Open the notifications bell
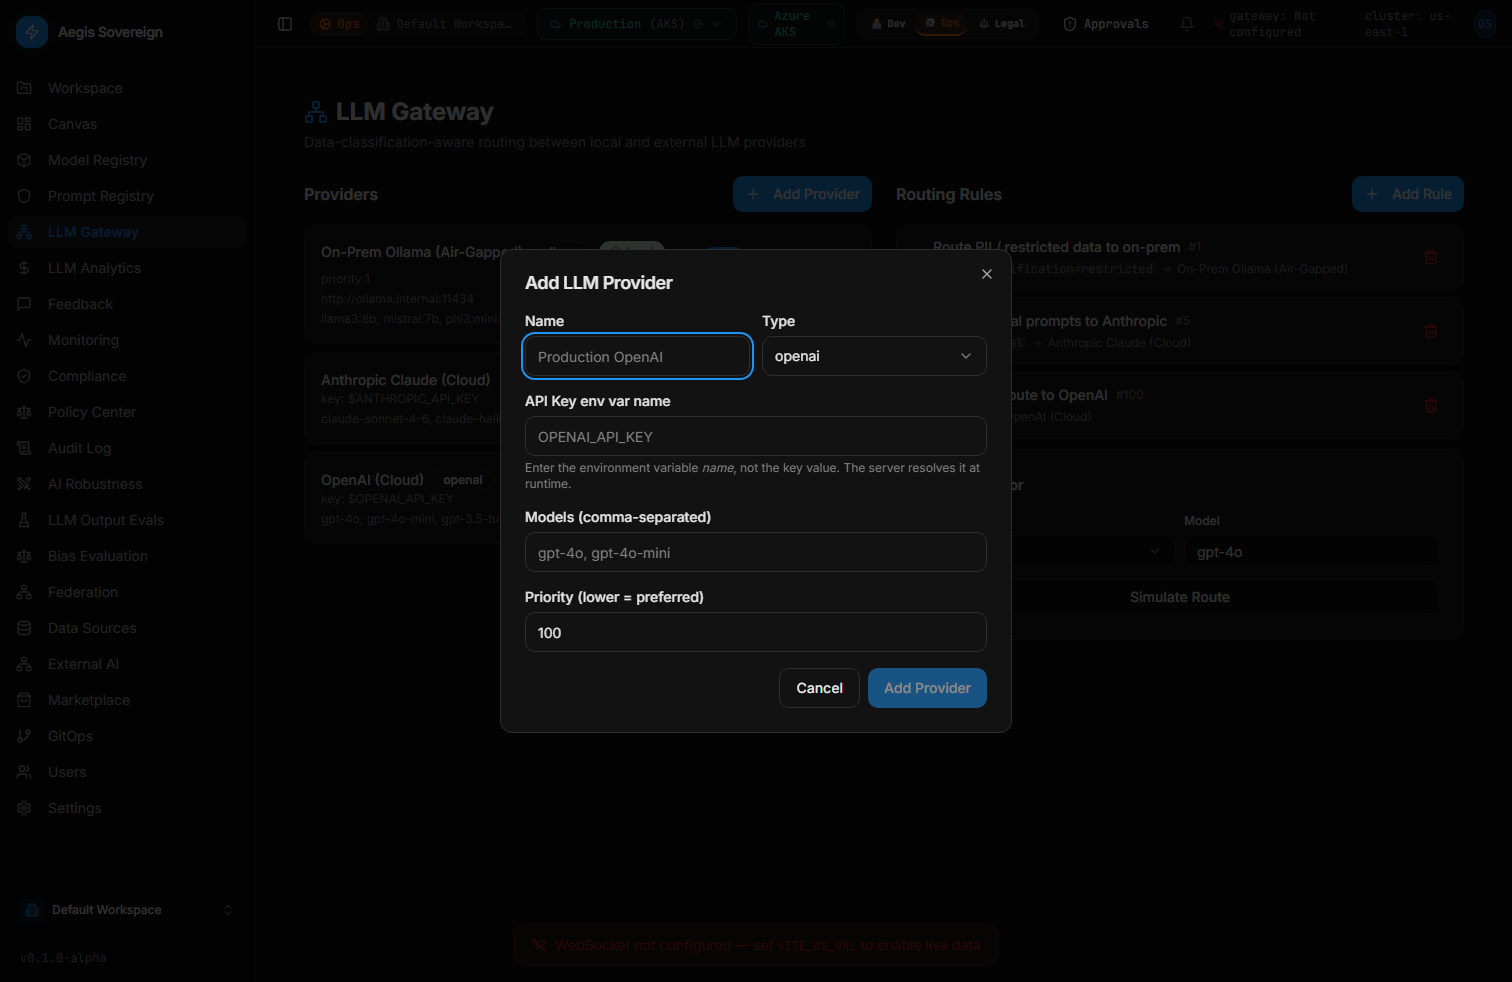The height and width of the screenshot is (982, 1512). (1187, 24)
